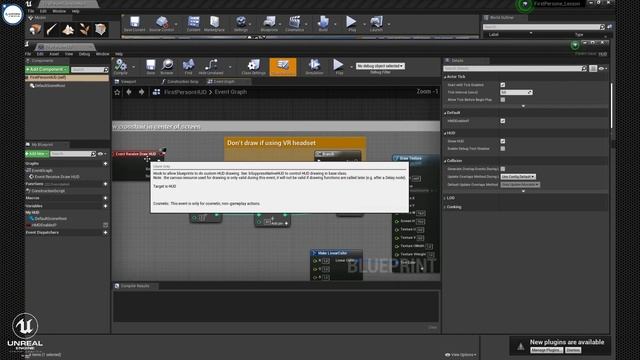Click Save Current in main editor toolbar
This screenshot has height=360, width=640.
(134, 24)
